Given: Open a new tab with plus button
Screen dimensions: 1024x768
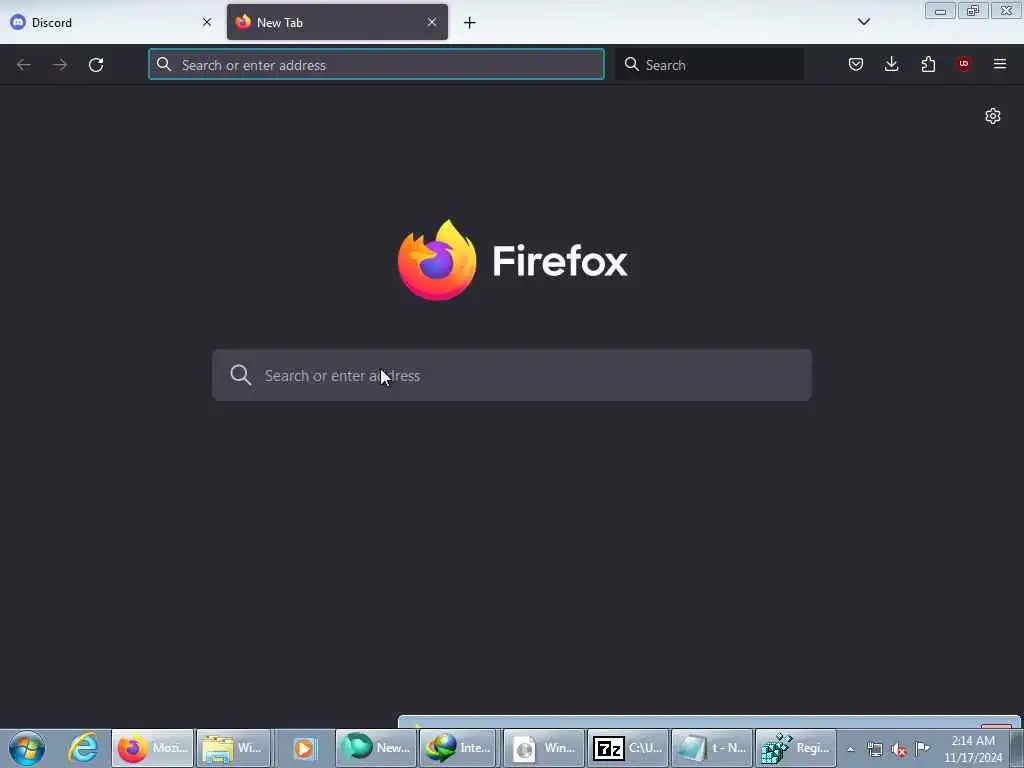Looking at the screenshot, I should 470,23.
